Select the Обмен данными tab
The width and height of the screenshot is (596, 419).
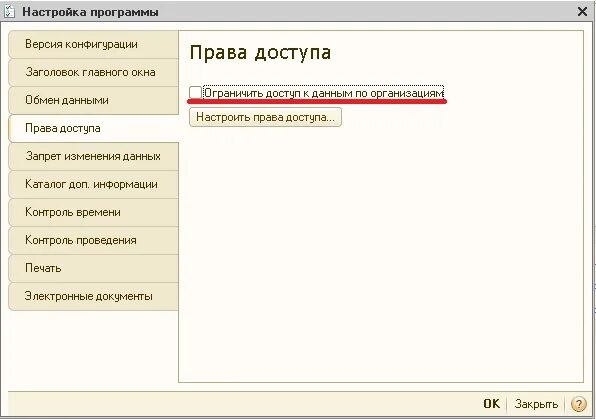(94, 100)
